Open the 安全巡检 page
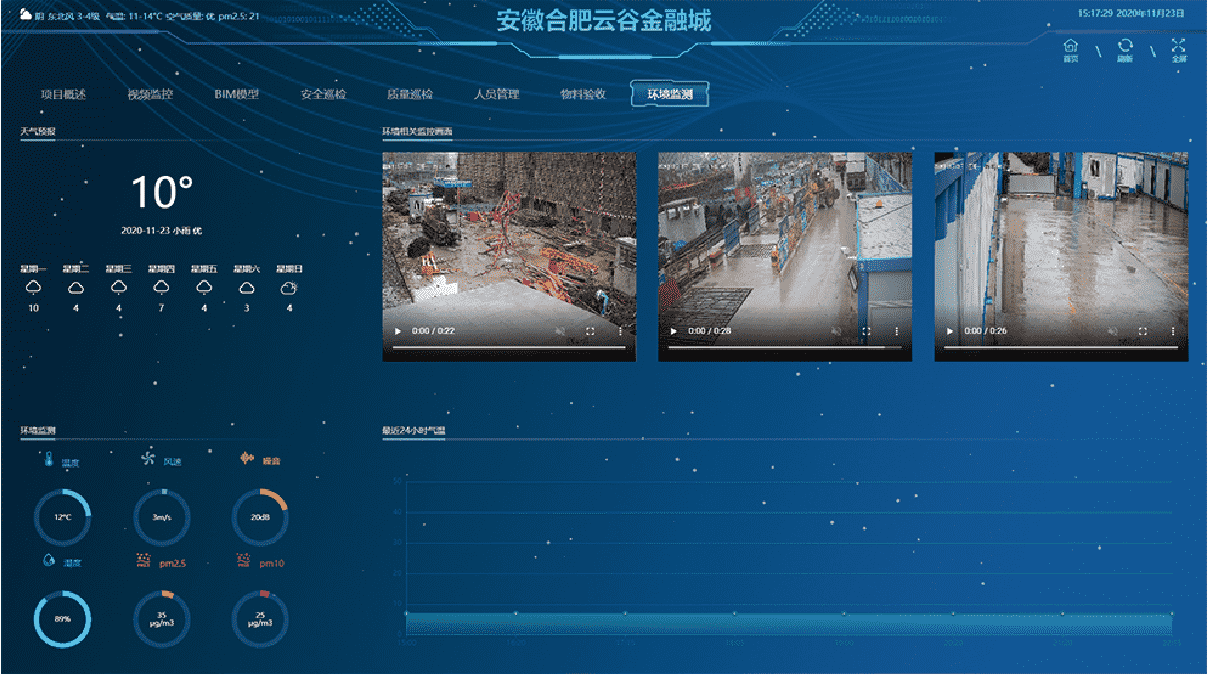 323,94
